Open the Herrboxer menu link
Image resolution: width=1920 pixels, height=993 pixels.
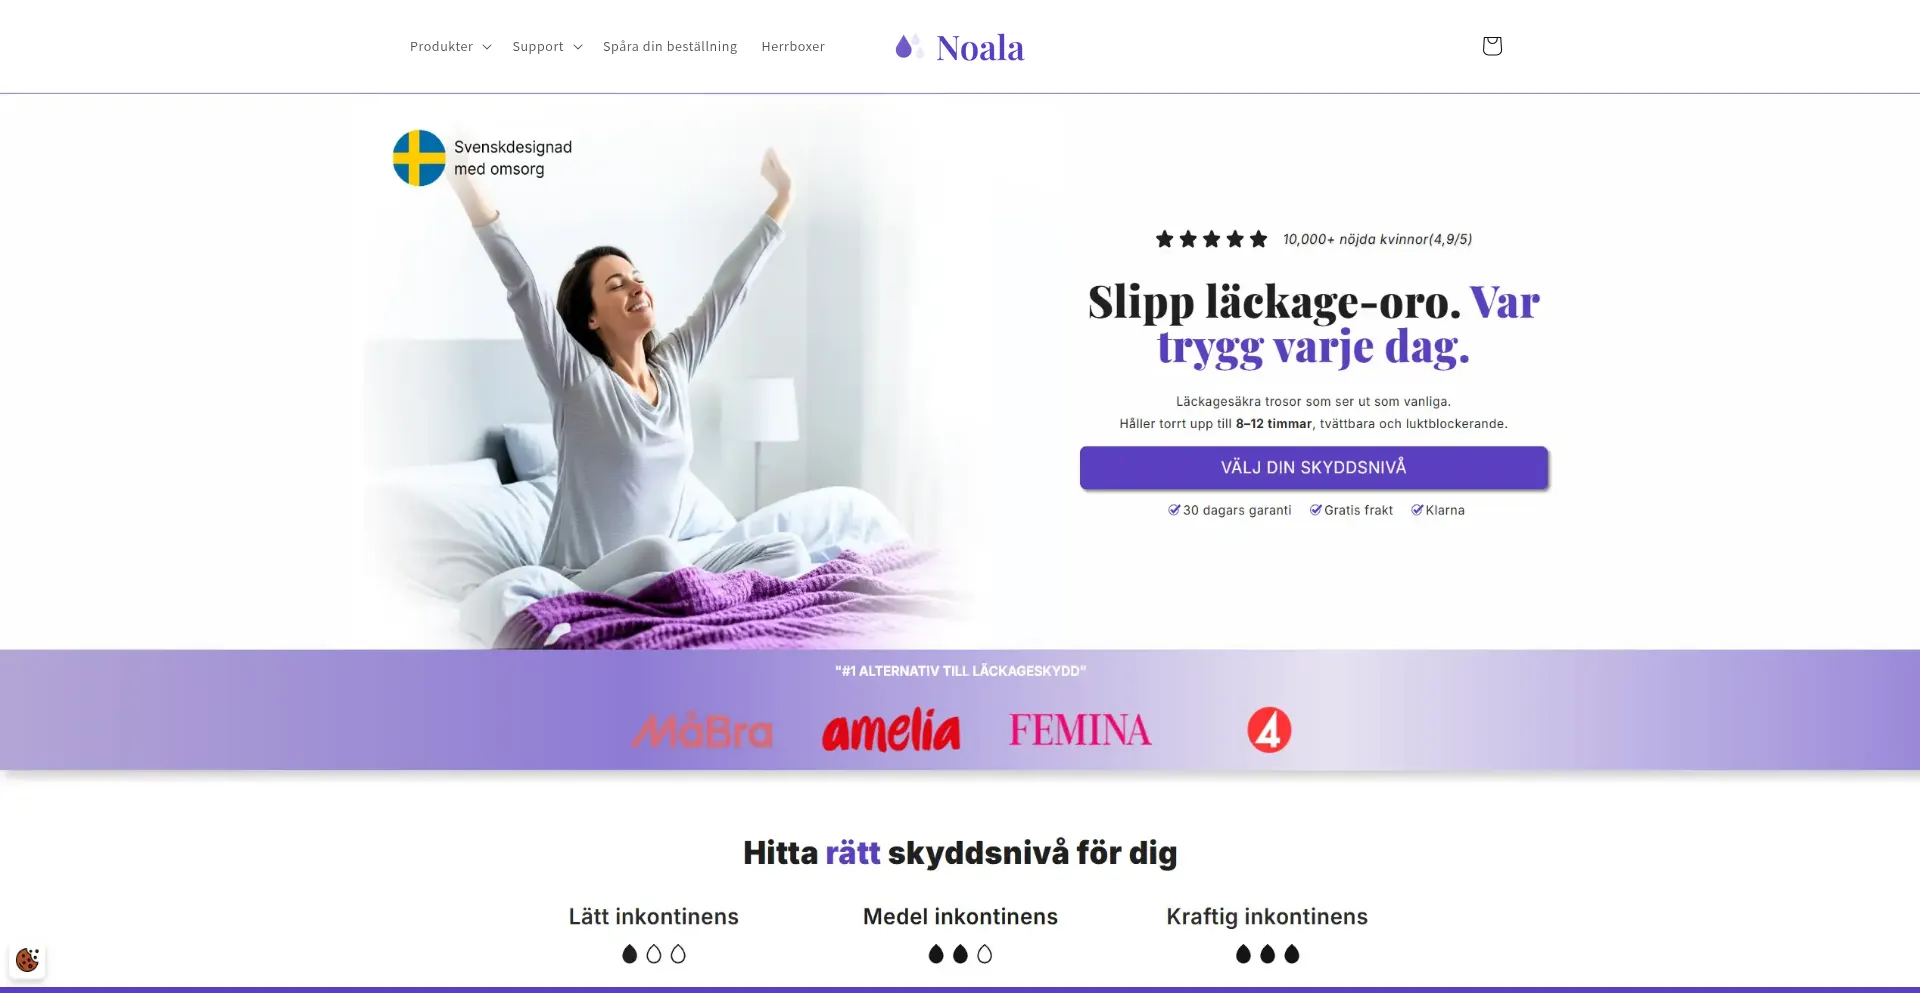pyautogui.click(x=793, y=47)
